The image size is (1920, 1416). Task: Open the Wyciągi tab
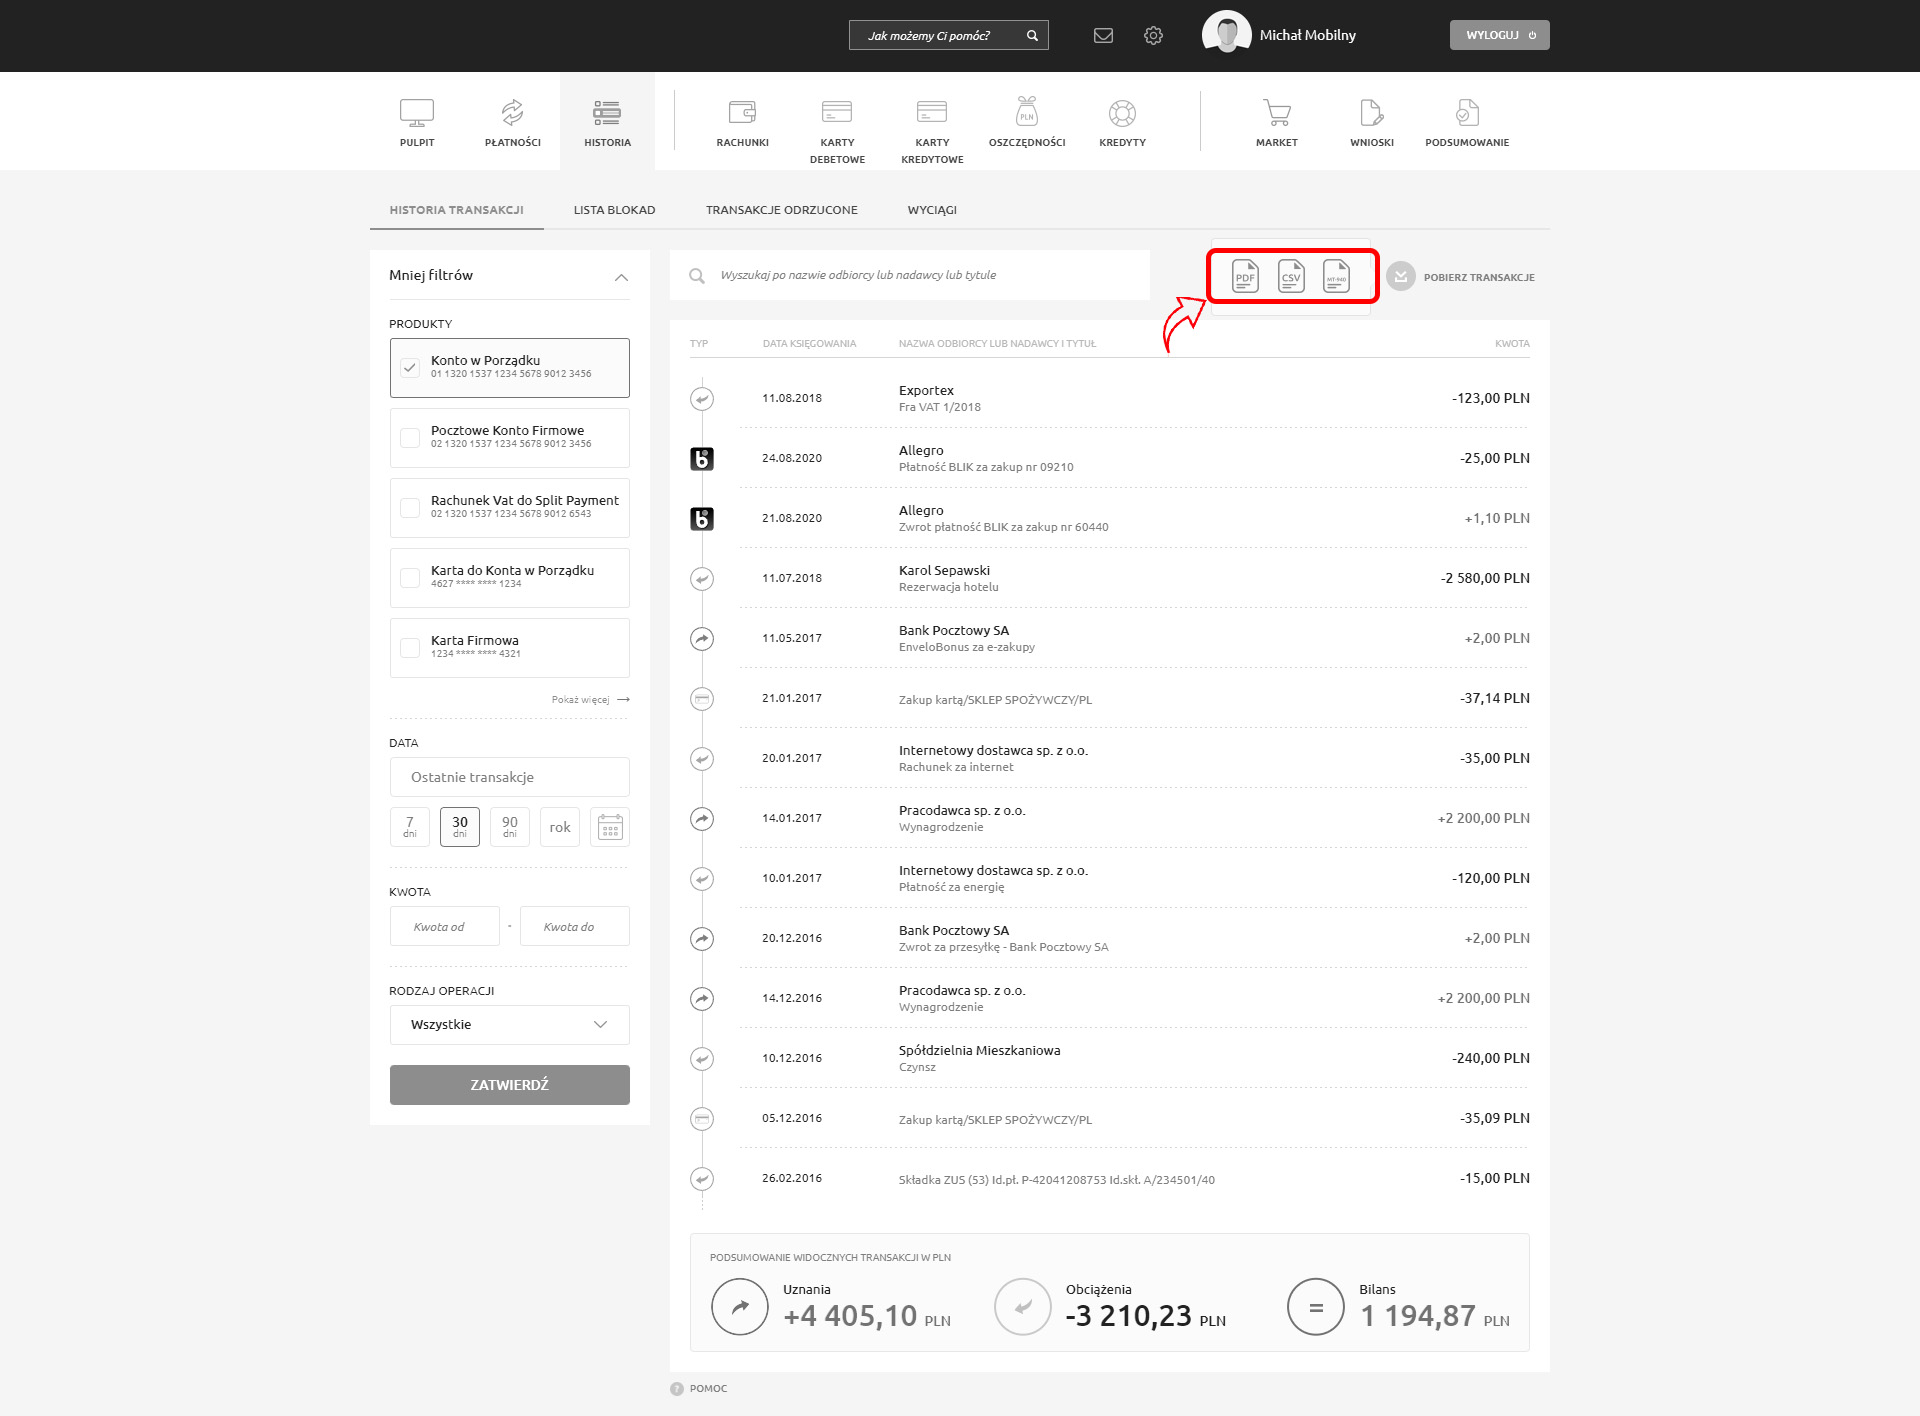(931, 210)
